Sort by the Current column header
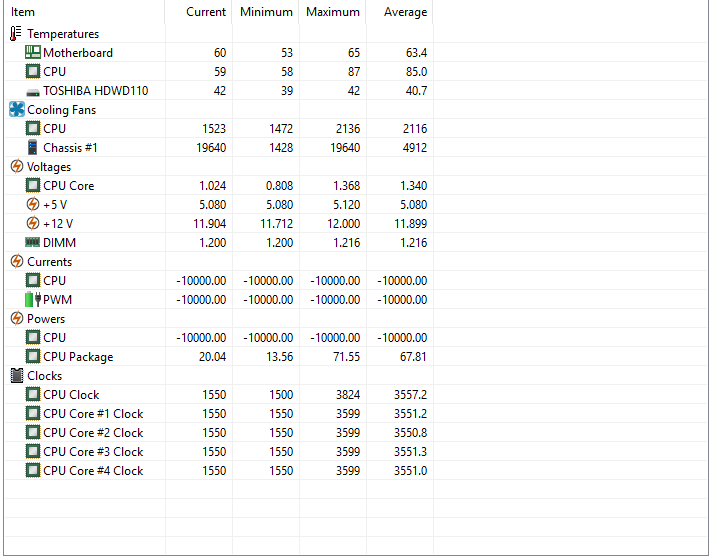711x556 pixels. (x=199, y=12)
